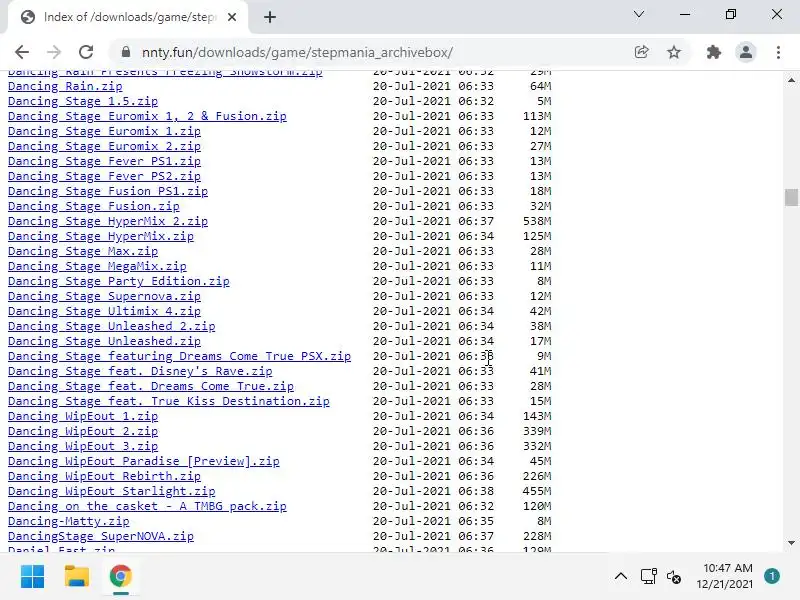
Task: Click the address bar URL
Action: point(297,53)
